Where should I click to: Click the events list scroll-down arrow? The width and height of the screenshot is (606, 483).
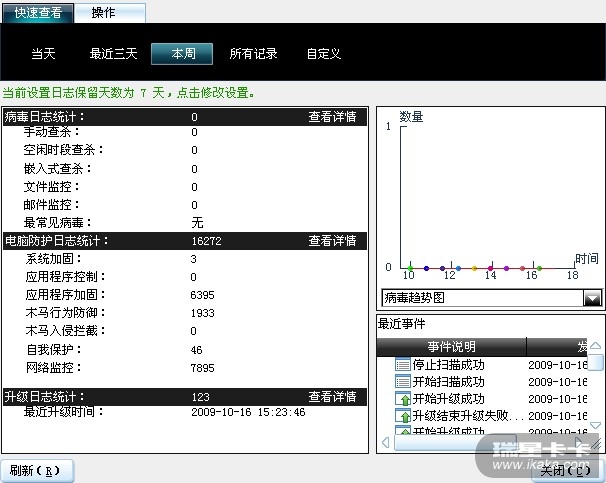(596, 425)
